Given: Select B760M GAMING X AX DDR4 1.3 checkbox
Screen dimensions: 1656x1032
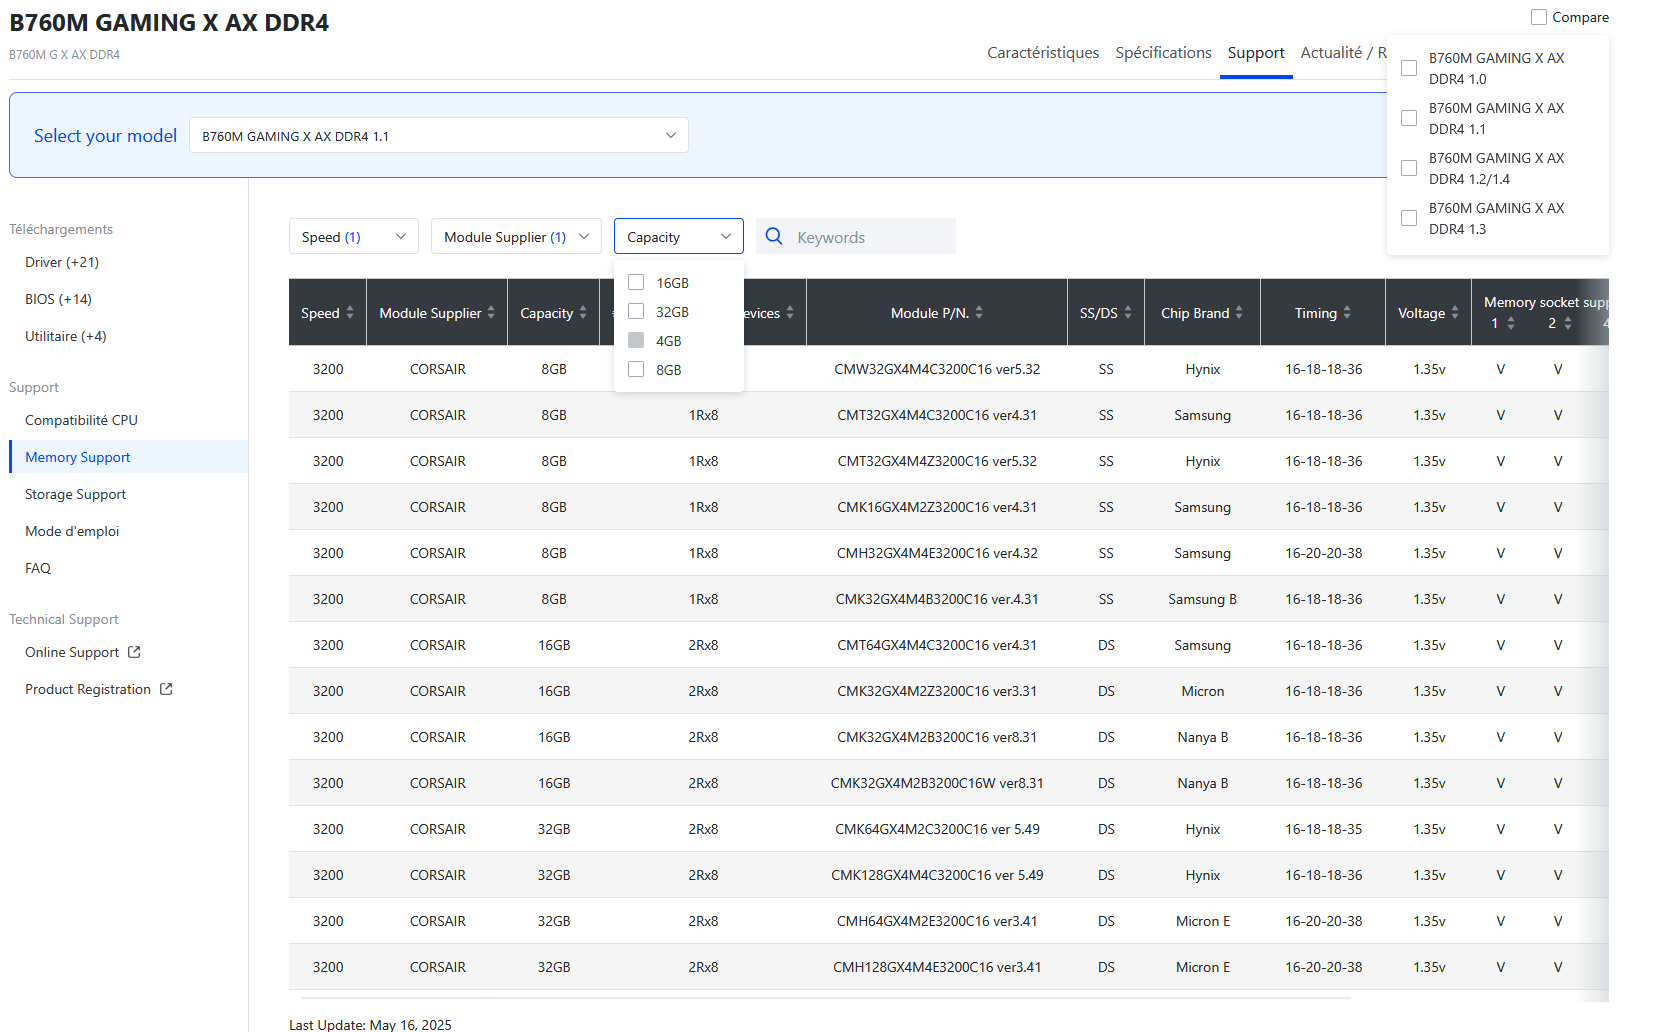Looking at the screenshot, I should [x=1409, y=218].
